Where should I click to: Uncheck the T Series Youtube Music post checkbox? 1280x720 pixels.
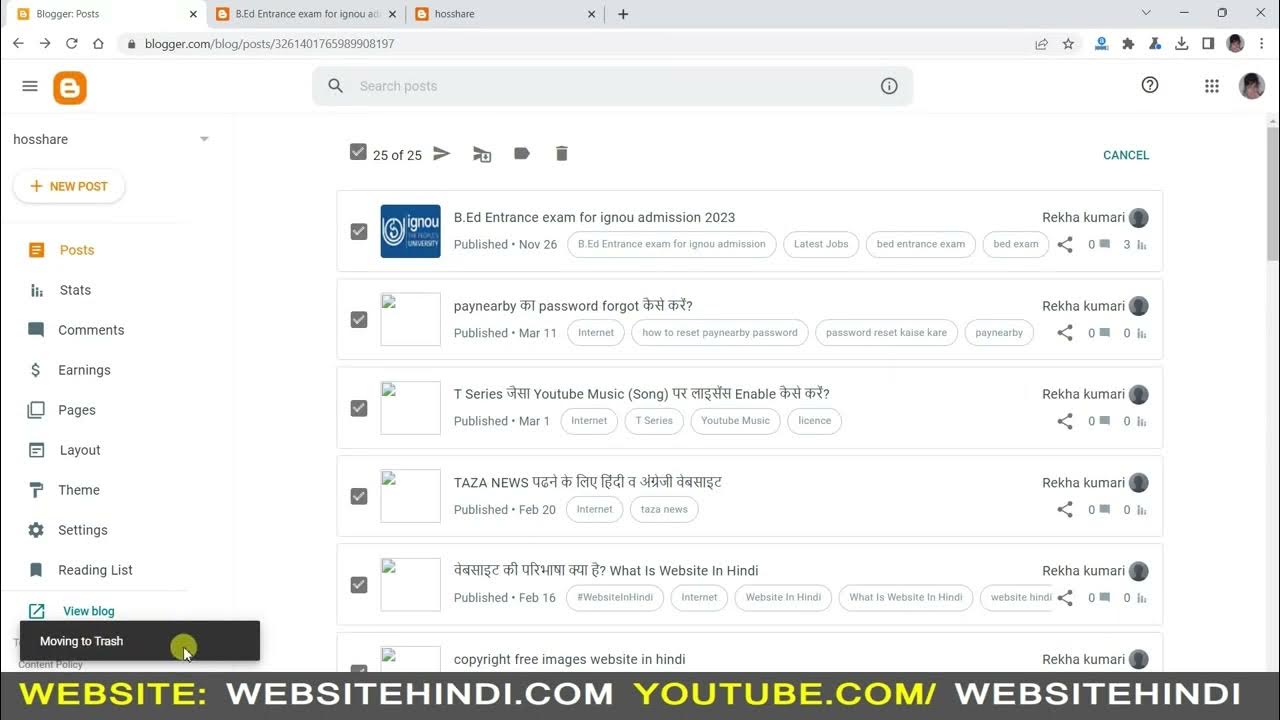(359, 408)
